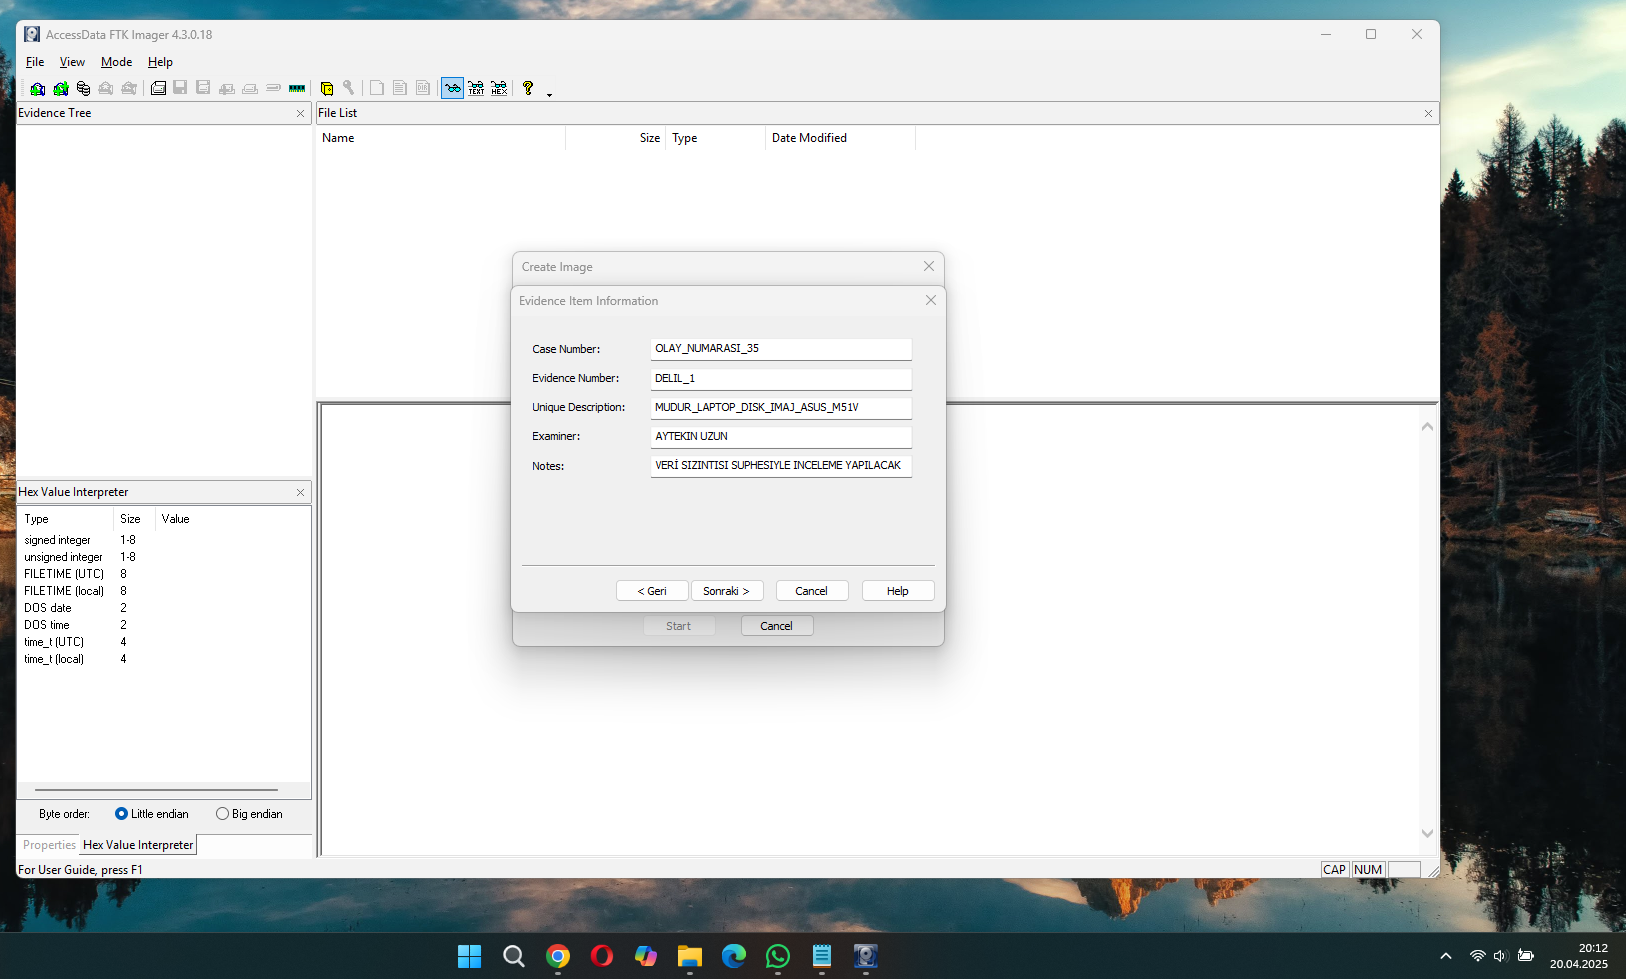Click viewer pane scroll up arrow
The height and width of the screenshot is (979, 1626).
[1427, 427]
